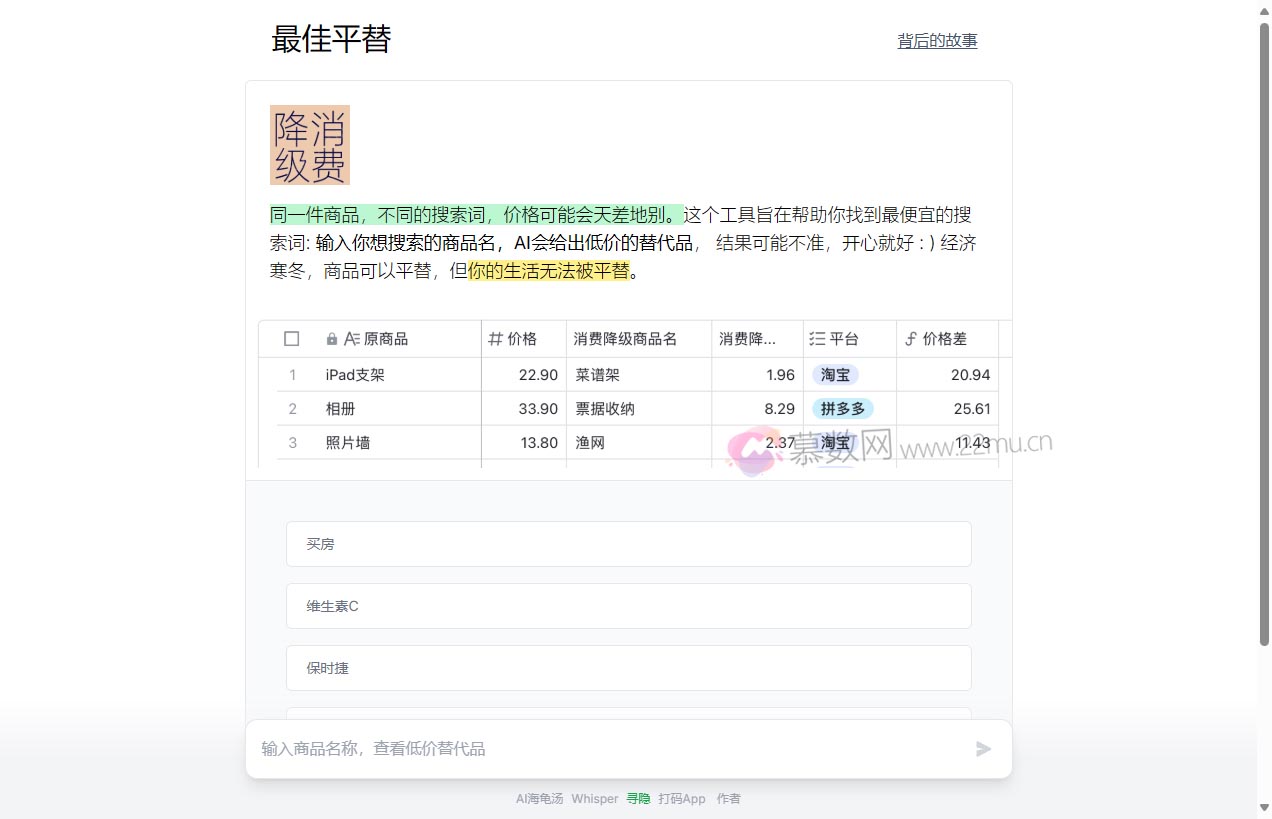Click the 消费降级商品名 column header
1272x819 pixels.
(625, 339)
